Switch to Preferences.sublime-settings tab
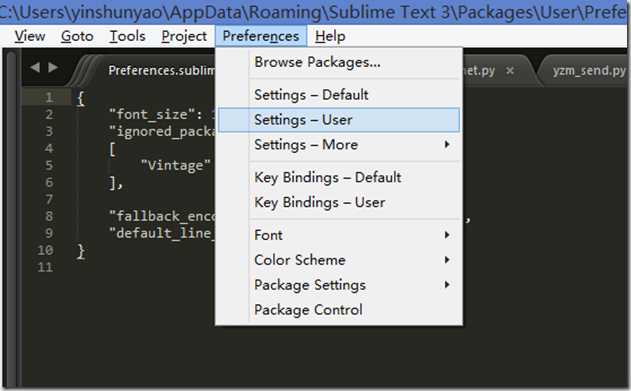Viewport: 631px width, 391px height. click(161, 71)
